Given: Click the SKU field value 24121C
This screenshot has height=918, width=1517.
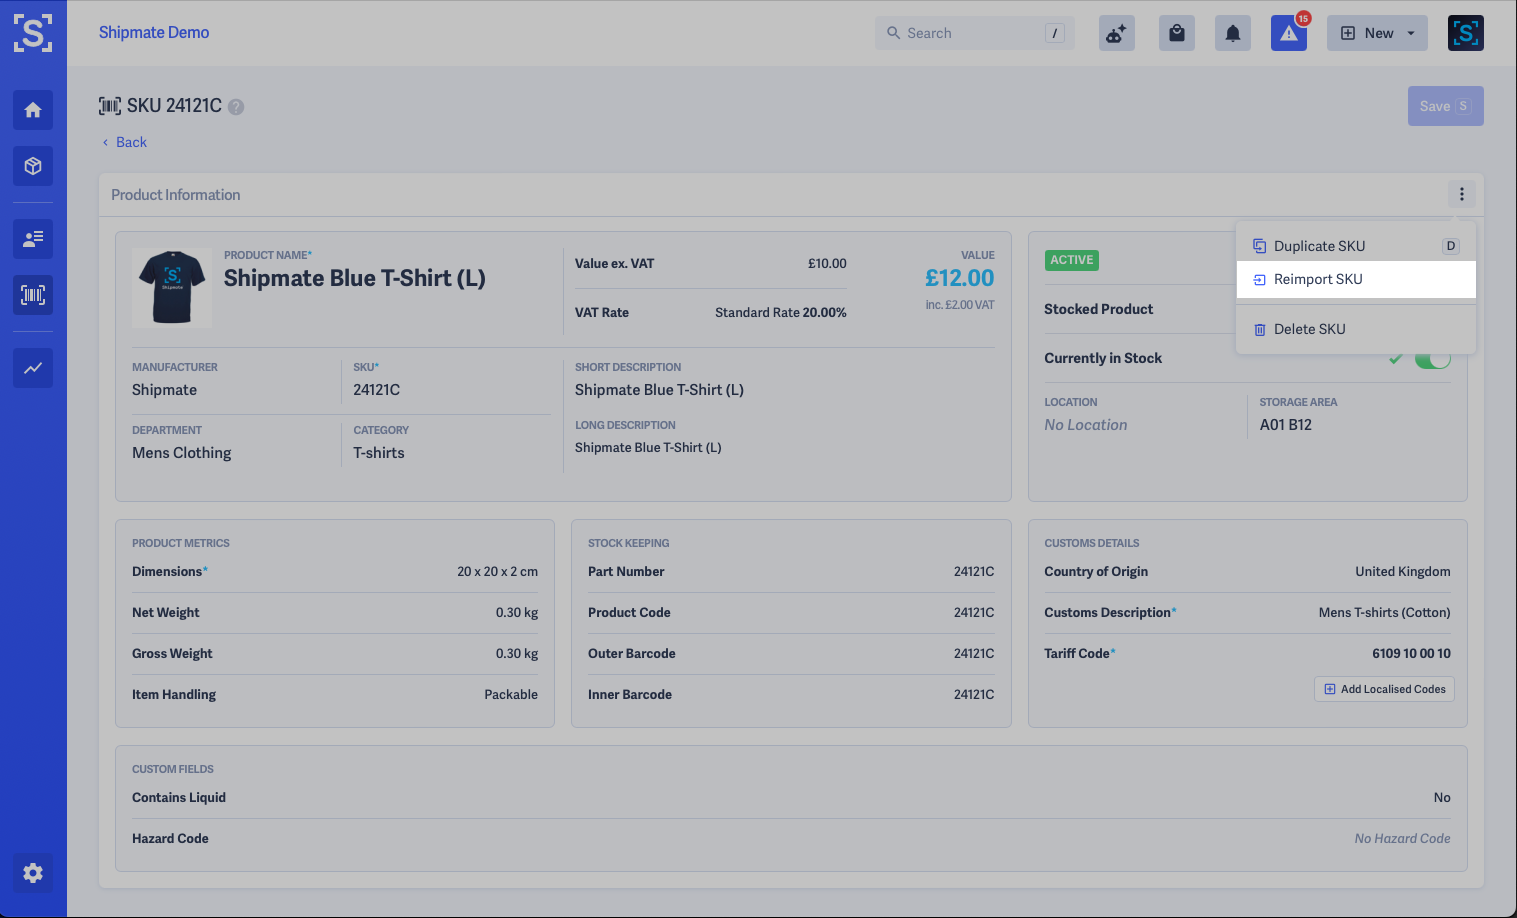Looking at the screenshot, I should coord(377,390).
